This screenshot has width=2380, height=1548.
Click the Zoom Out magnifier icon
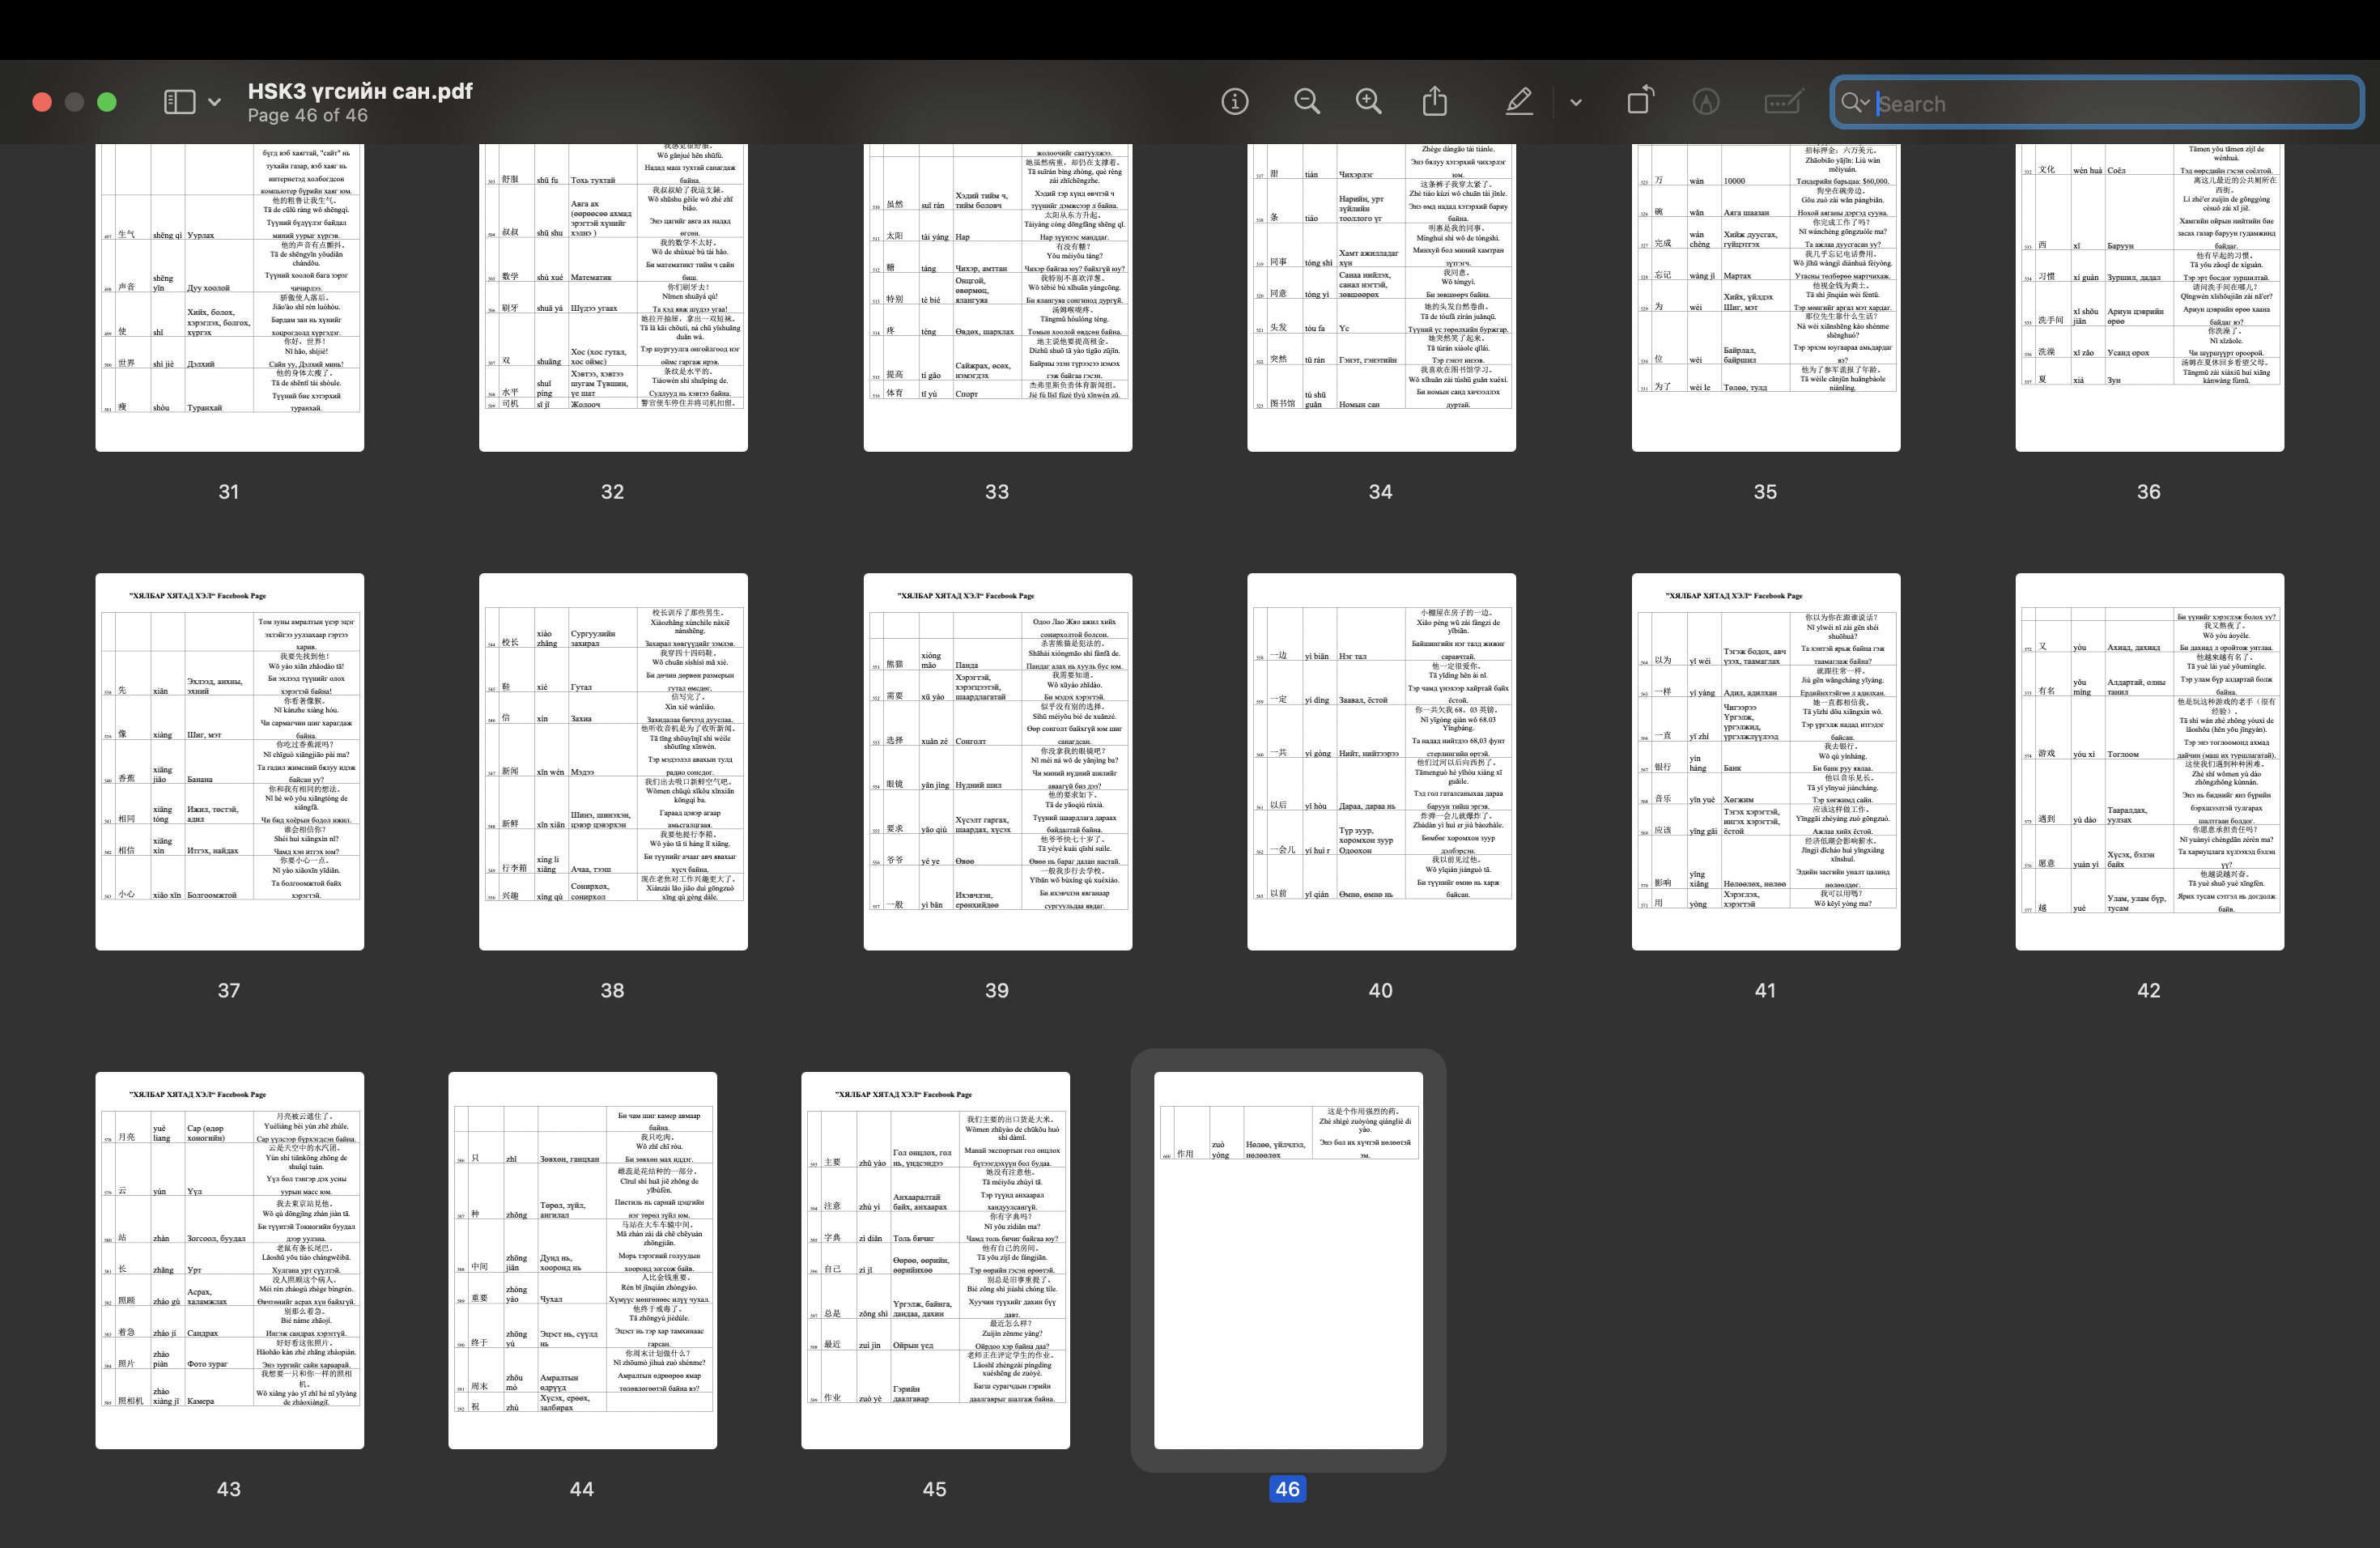coord(1306,101)
